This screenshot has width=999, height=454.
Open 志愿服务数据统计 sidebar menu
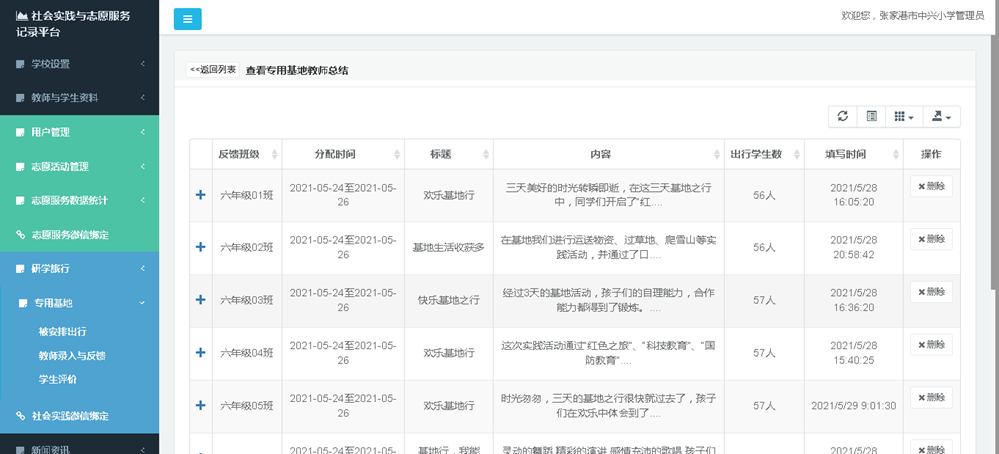point(80,201)
